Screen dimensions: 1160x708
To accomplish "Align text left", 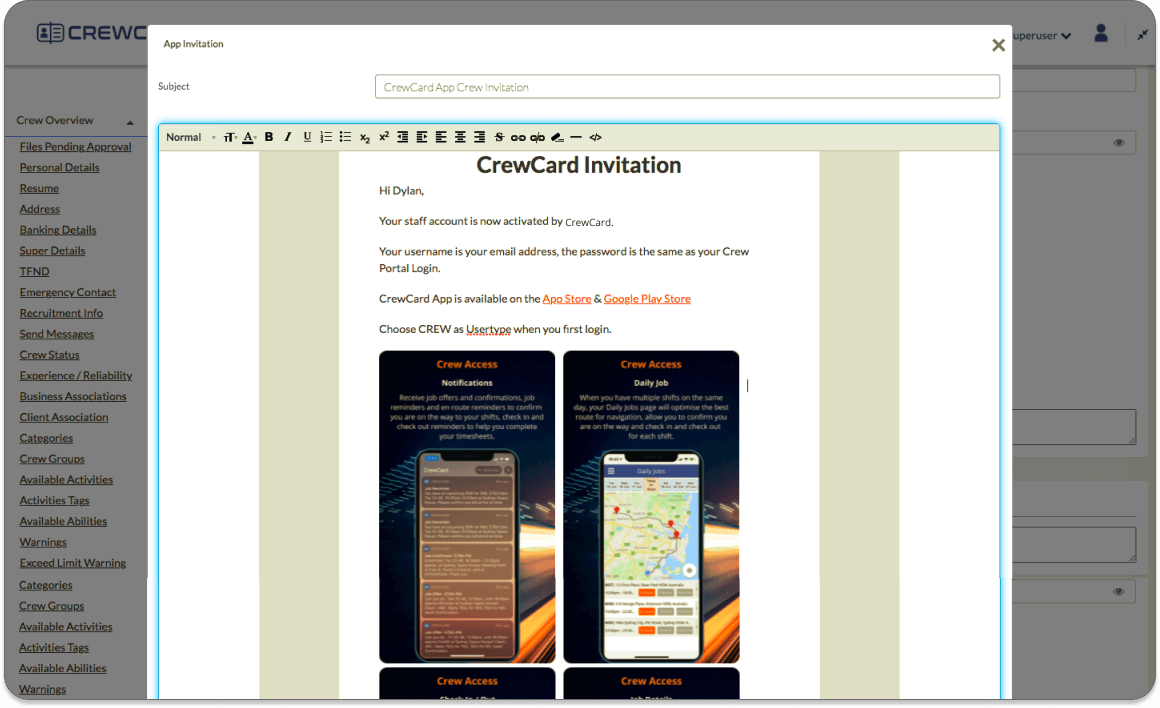I will click(x=441, y=137).
